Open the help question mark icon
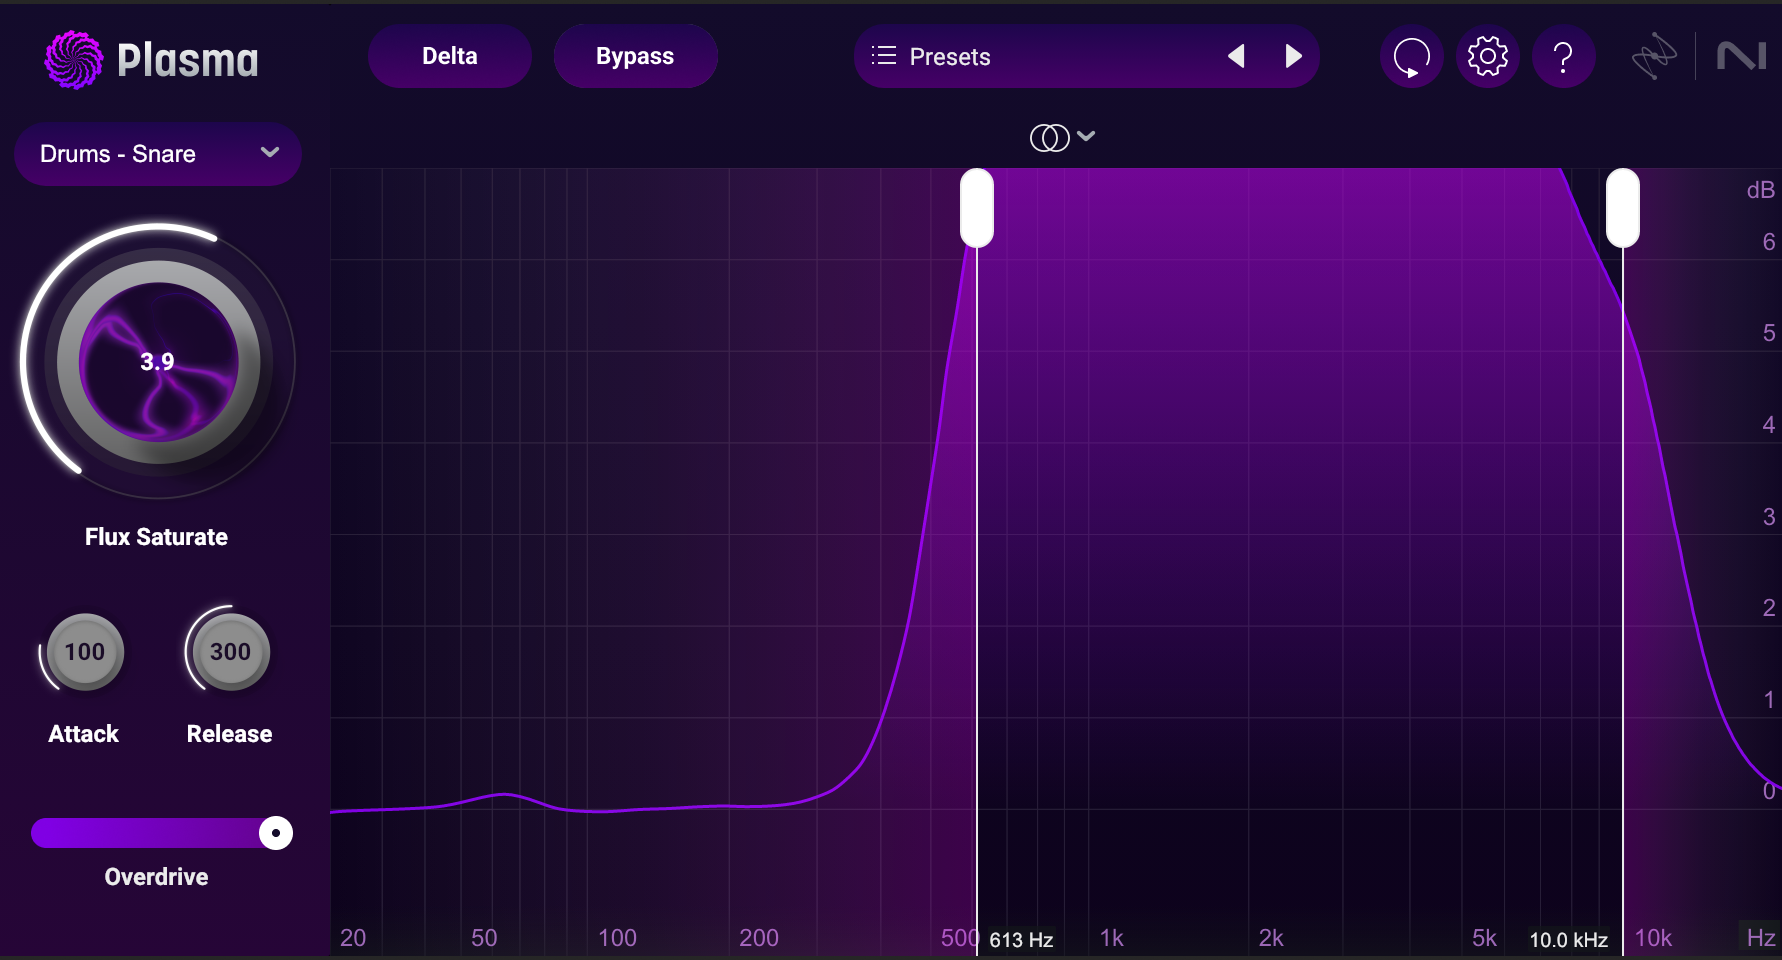 1563,57
